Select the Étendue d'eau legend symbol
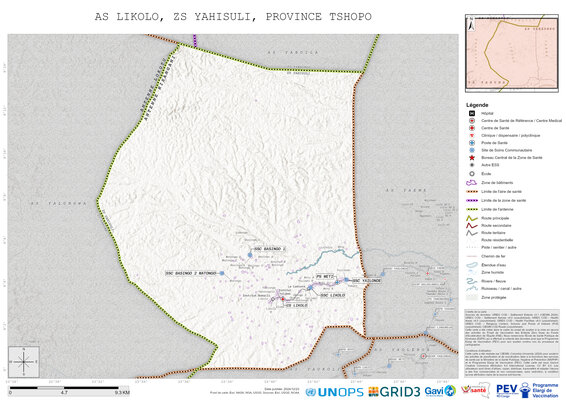566x400 pixels. [472, 265]
